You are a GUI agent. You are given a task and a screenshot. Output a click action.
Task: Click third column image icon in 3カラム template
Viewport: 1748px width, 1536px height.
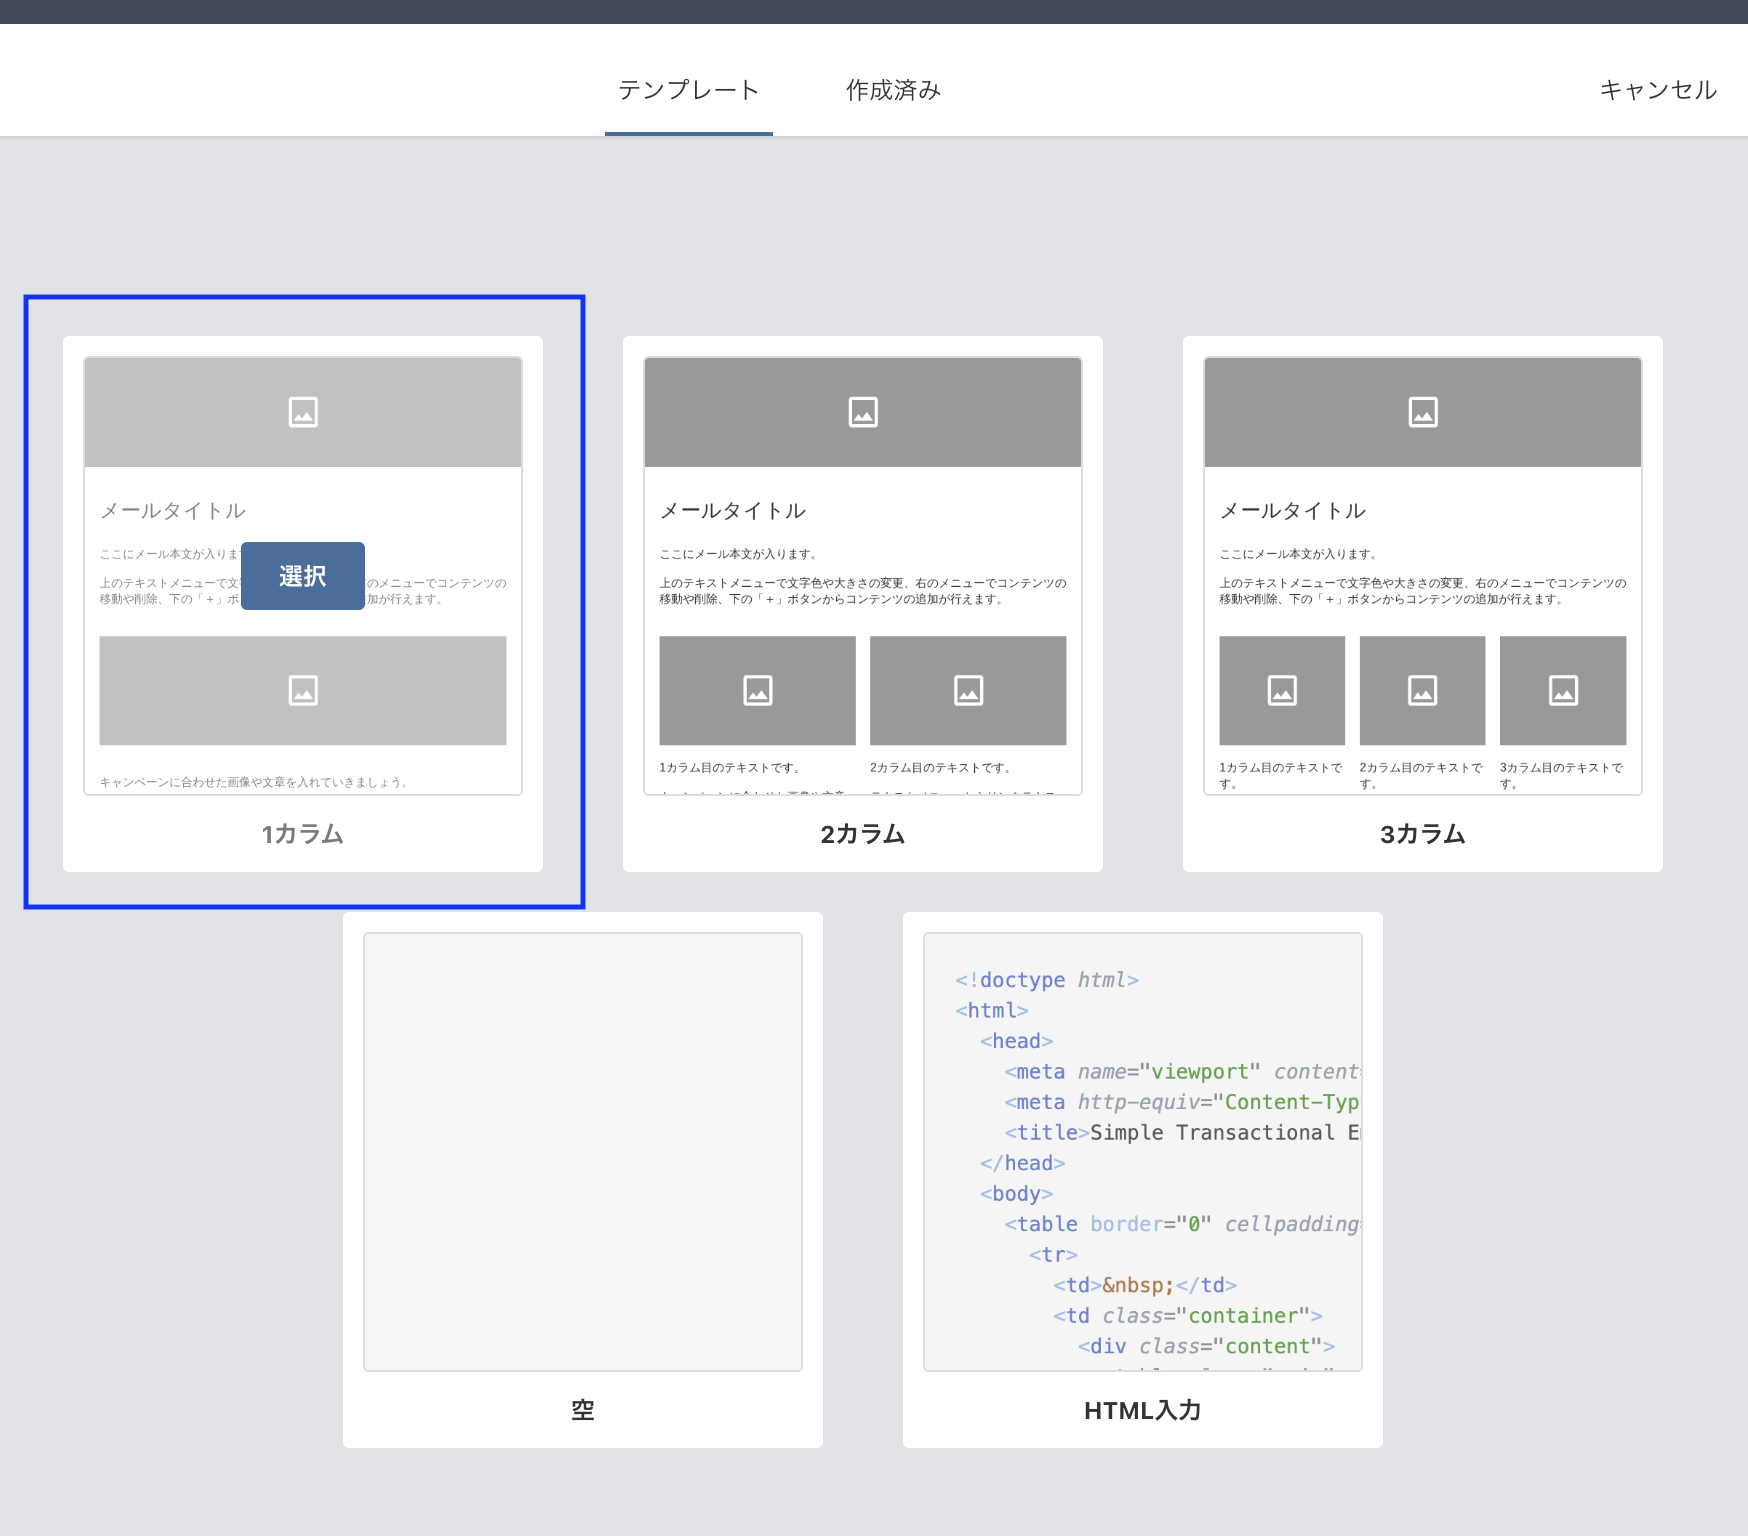coord(1563,690)
